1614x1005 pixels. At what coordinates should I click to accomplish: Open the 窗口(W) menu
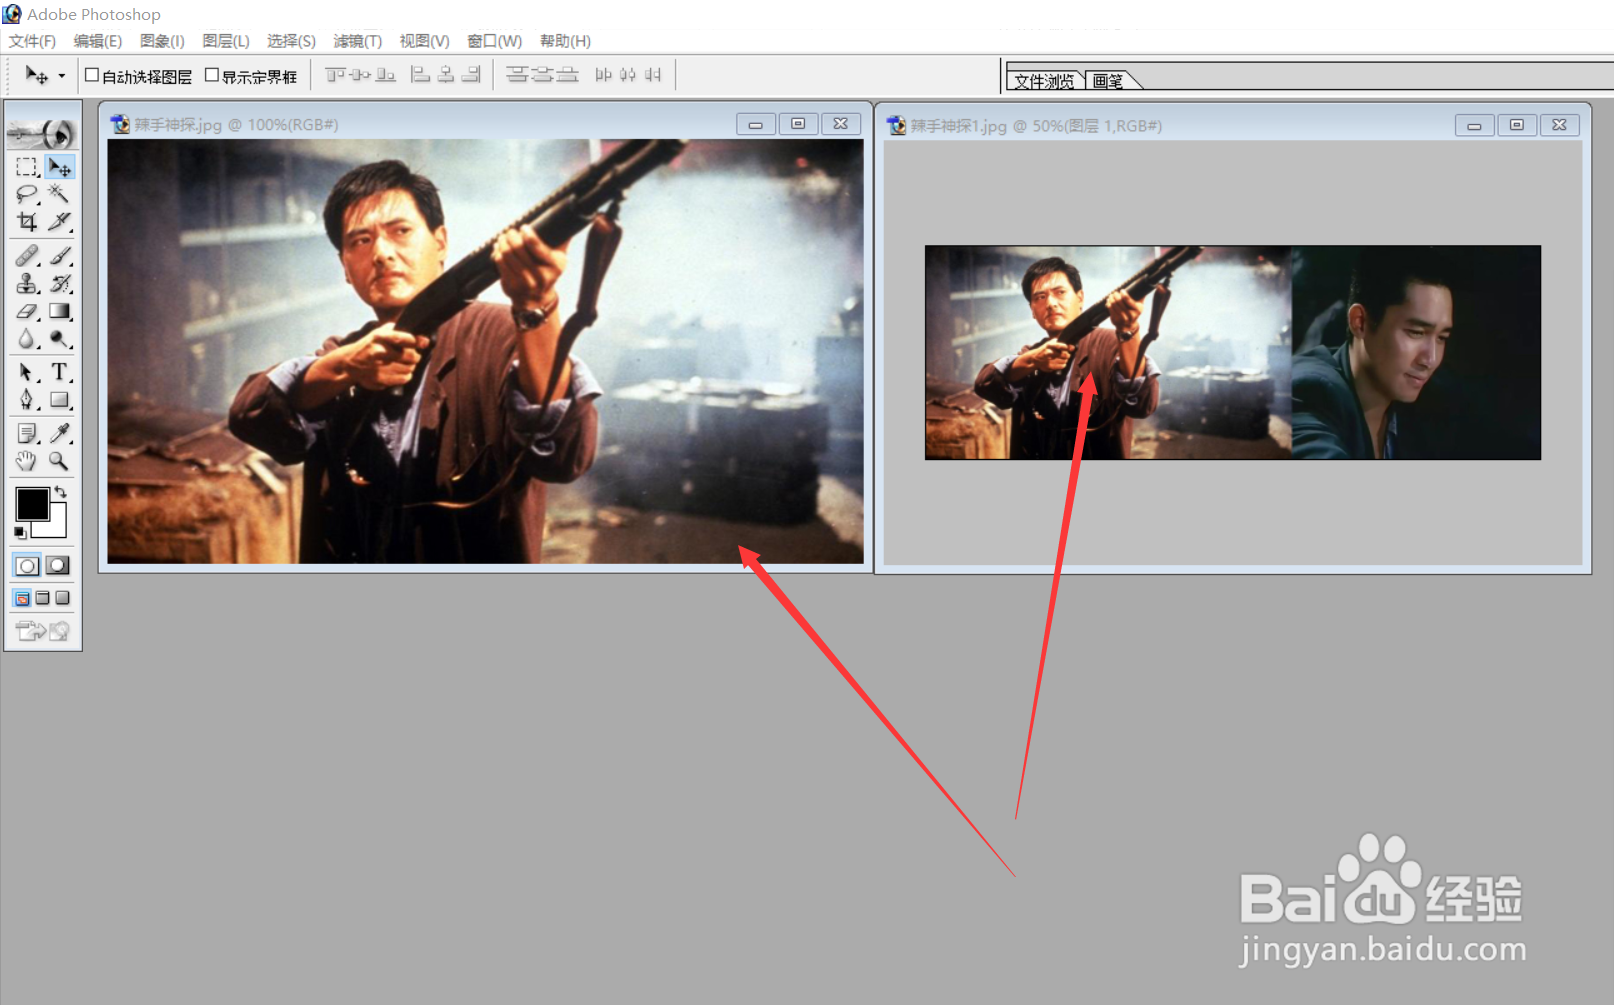[x=494, y=41]
